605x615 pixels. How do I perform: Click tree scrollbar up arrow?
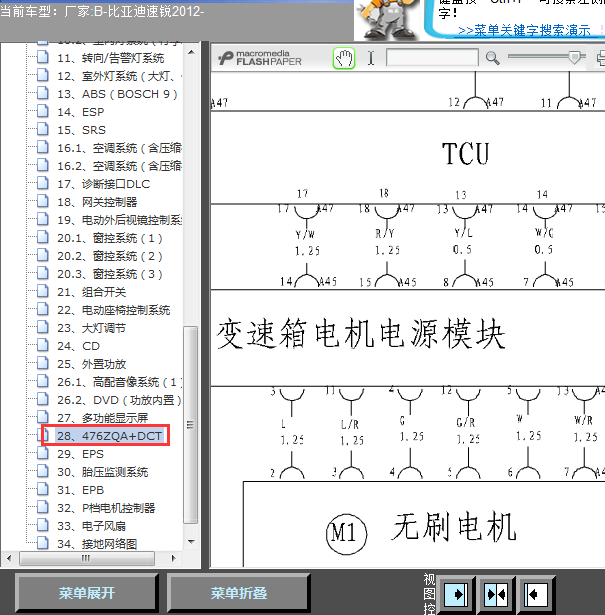(191, 52)
